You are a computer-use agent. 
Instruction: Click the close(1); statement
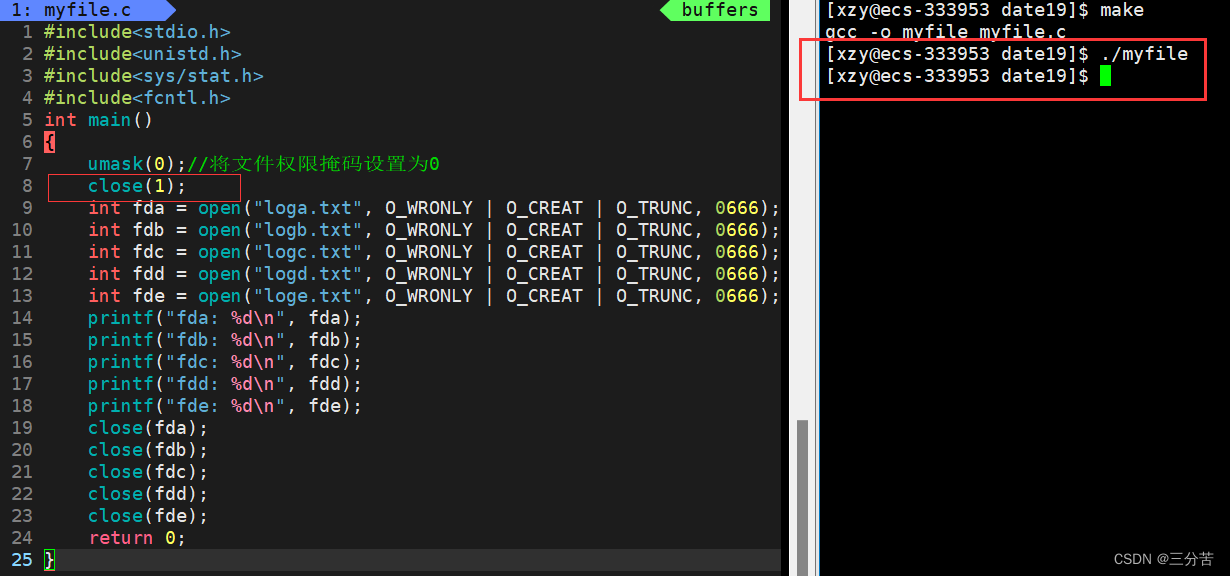coord(137,186)
